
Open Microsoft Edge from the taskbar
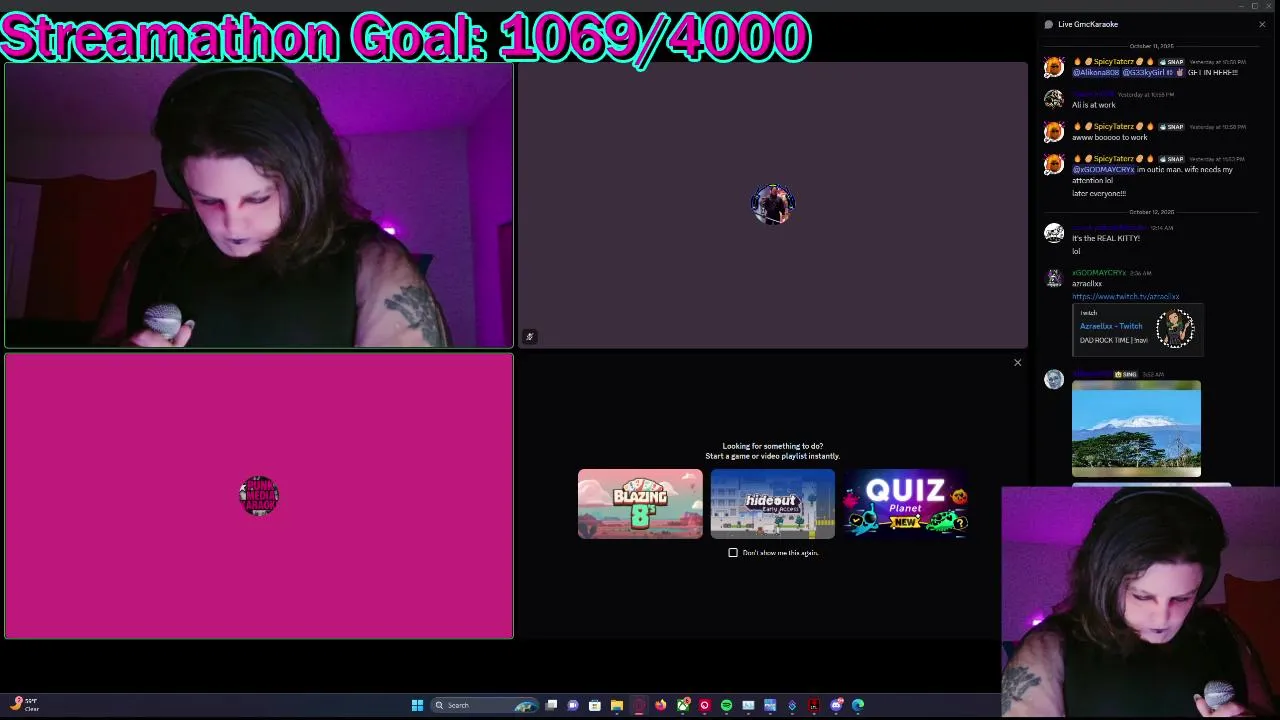pyautogui.click(x=858, y=705)
